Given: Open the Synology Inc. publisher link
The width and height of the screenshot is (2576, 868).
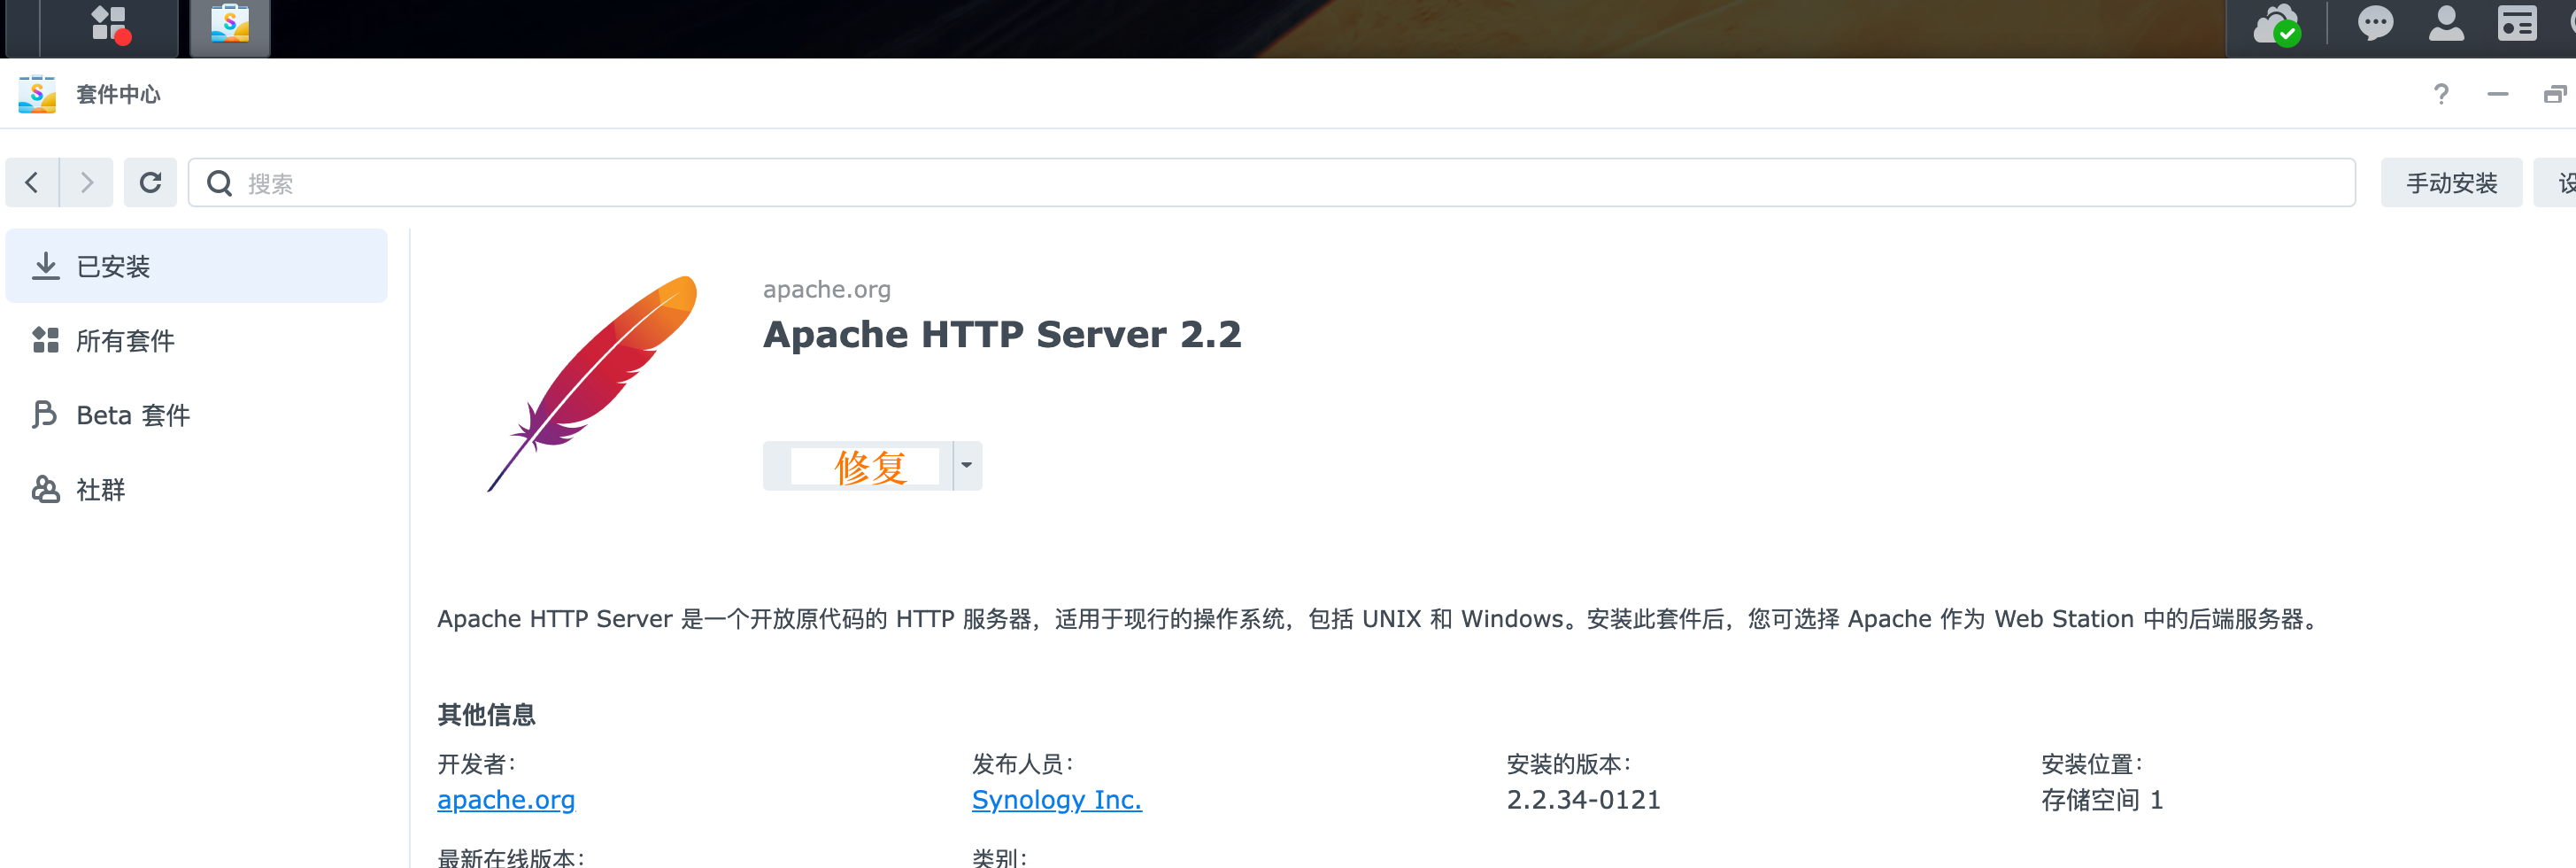Looking at the screenshot, I should [1056, 800].
